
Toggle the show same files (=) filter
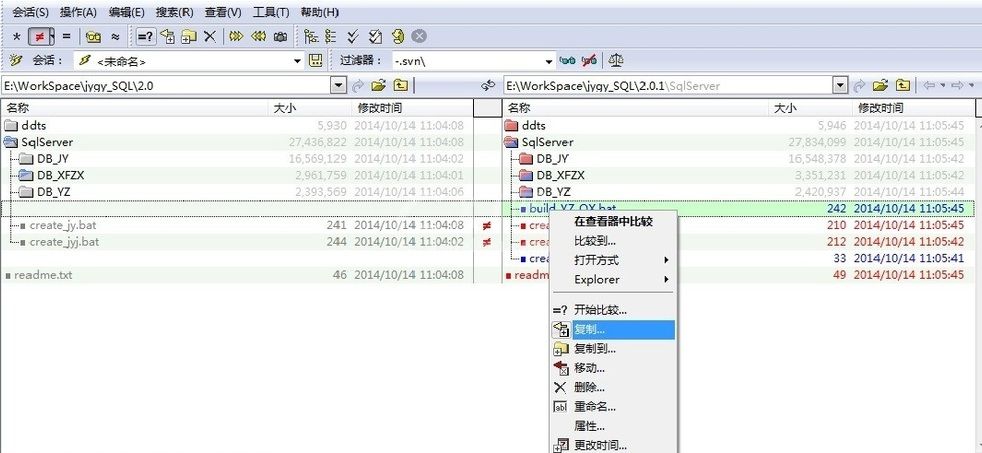(66, 36)
